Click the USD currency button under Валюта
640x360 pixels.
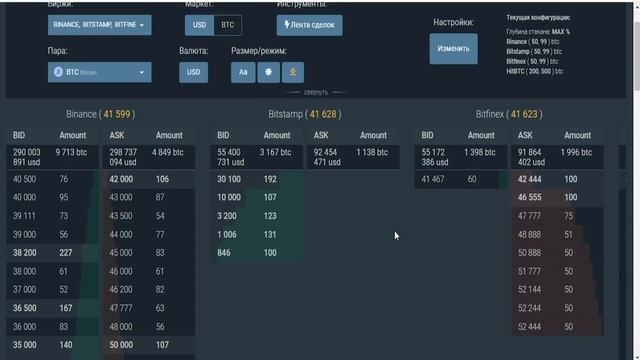[x=193, y=72]
